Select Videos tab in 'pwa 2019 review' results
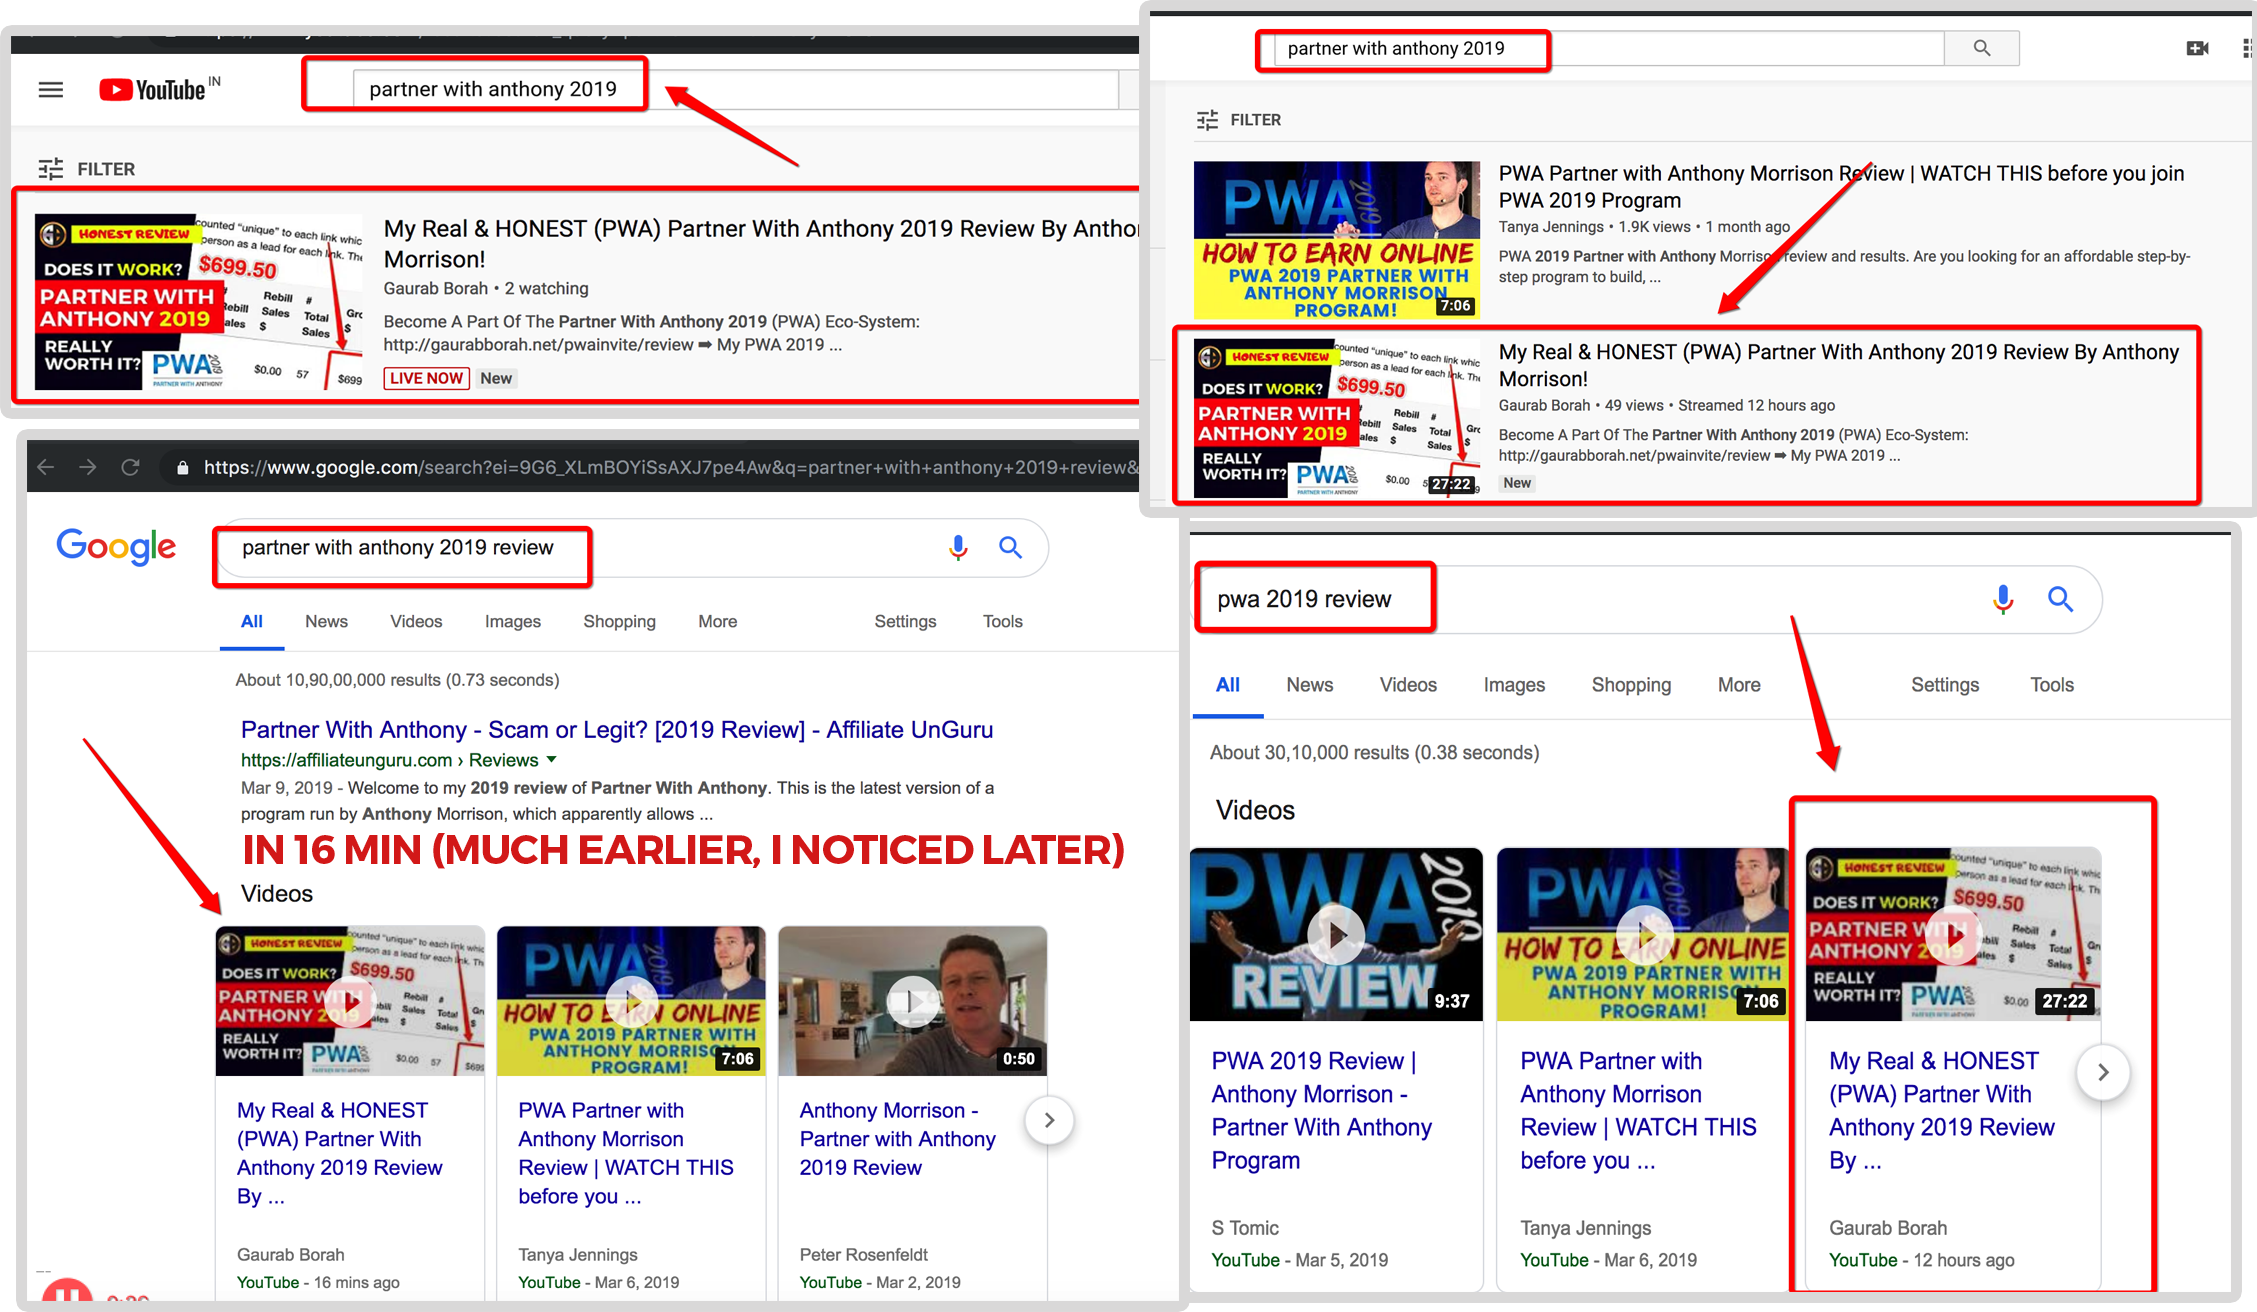This screenshot has width=2257, height=1312. [1408, 685]
